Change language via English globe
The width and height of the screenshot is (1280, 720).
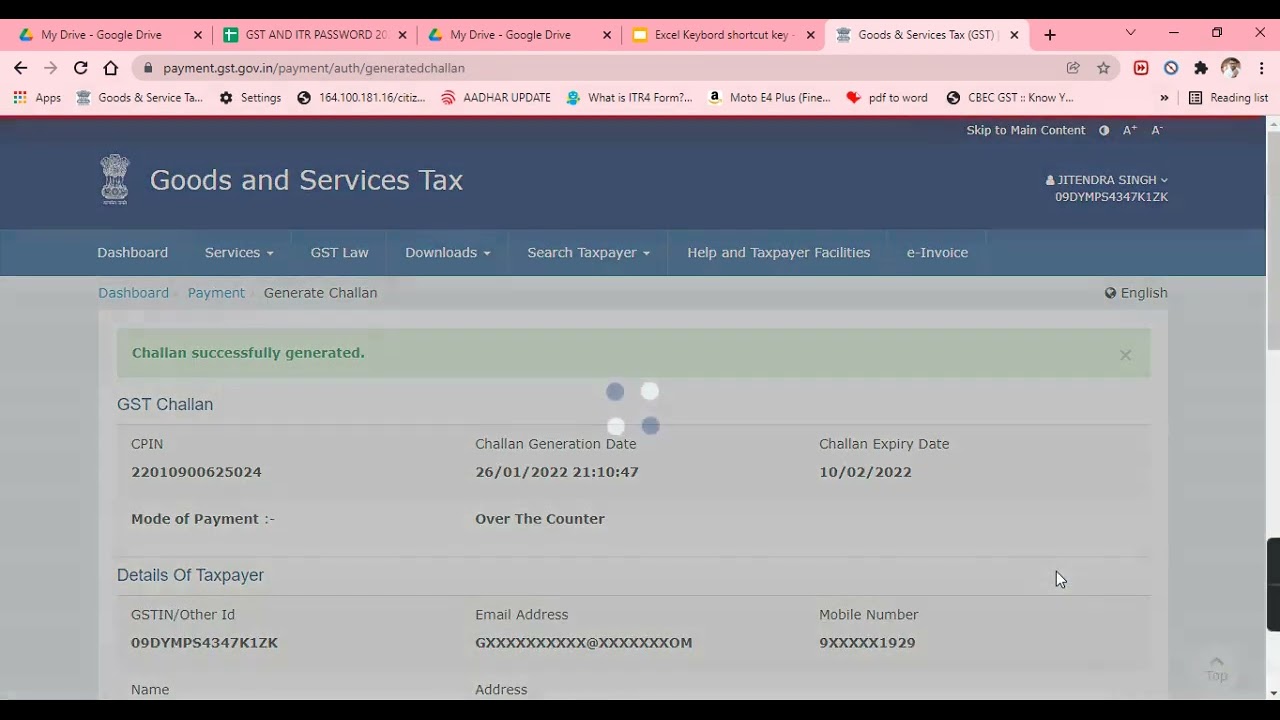coord(1136,293)
